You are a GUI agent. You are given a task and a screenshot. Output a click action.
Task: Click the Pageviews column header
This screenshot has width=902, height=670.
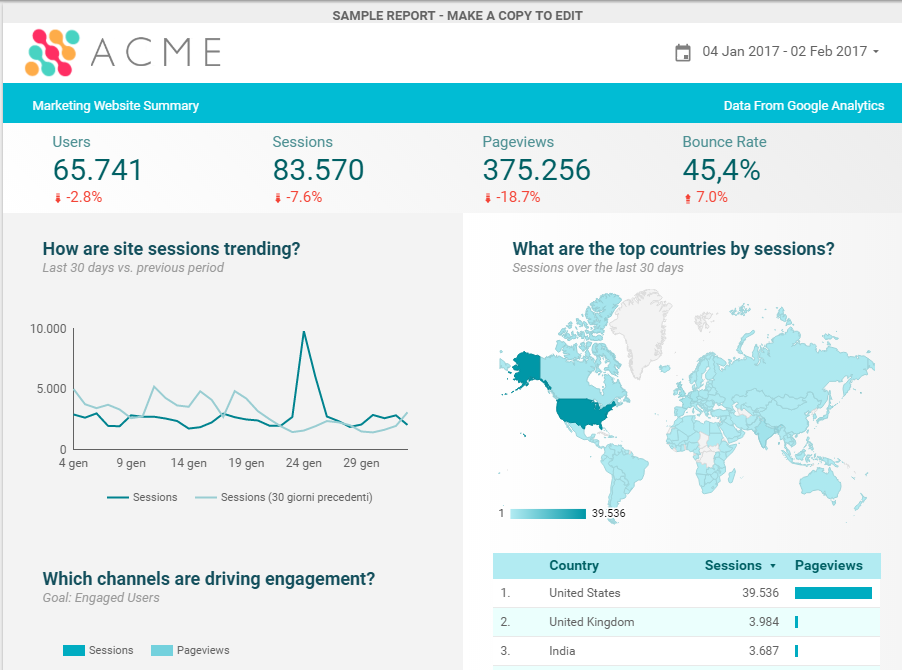coord(828,565)
